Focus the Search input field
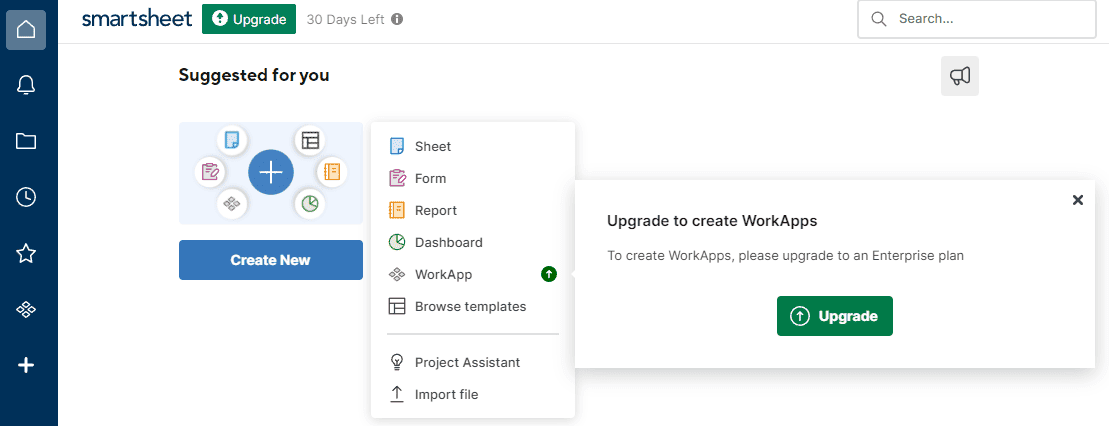 pyautogui.click(x=977, y=19)
